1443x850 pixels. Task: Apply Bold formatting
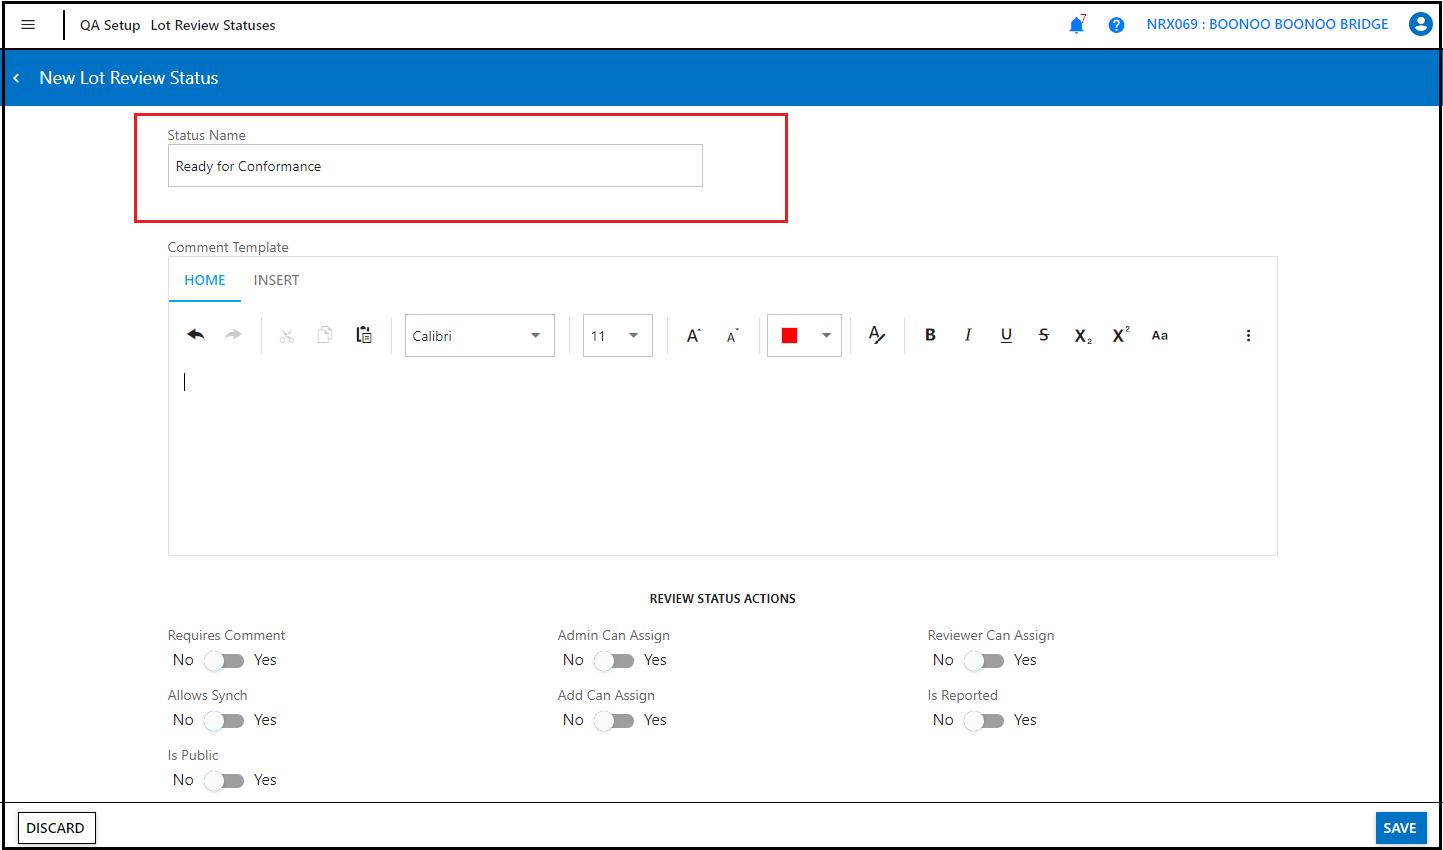point(930,334)
